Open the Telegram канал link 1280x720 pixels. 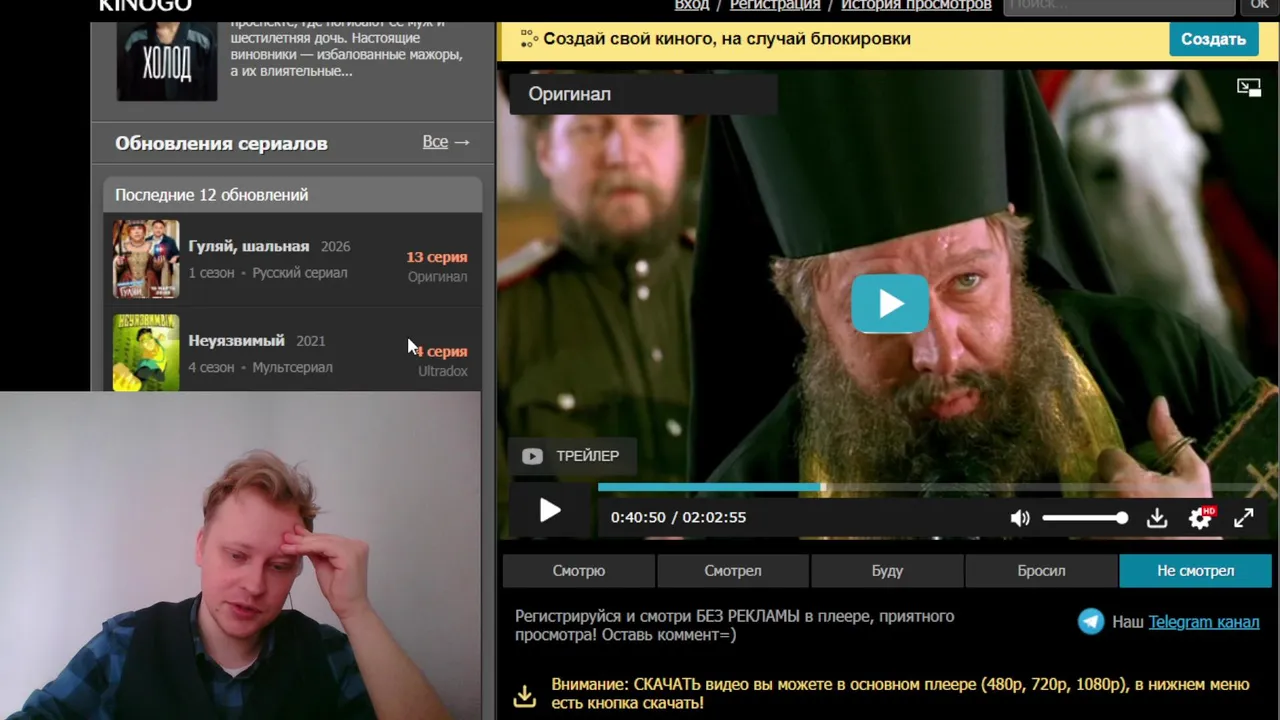(x=1203, y=622)
